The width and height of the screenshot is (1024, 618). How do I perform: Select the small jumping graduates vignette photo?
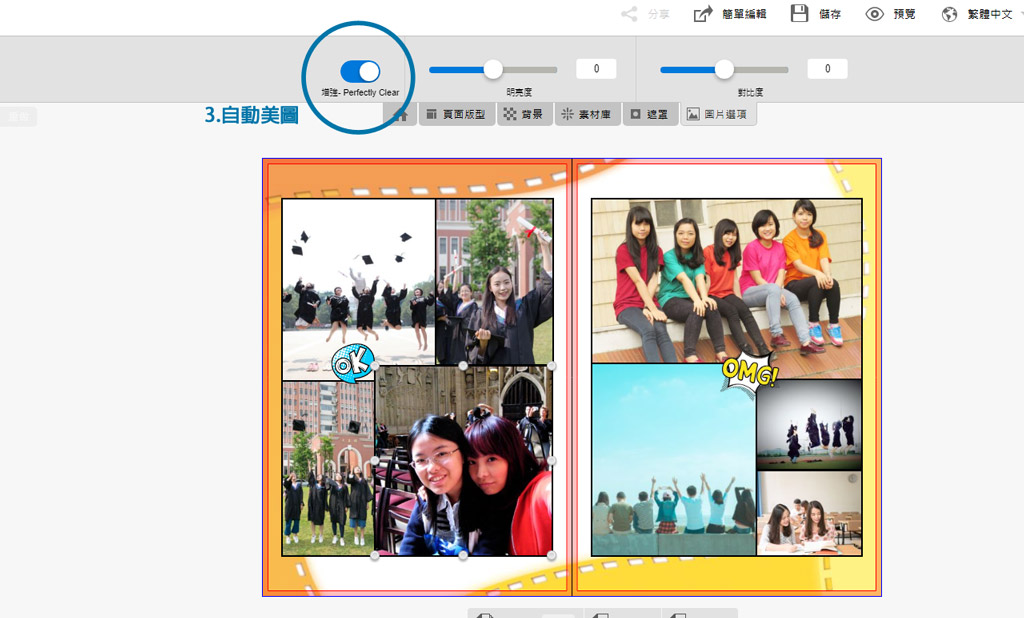[x=809, y=424]
